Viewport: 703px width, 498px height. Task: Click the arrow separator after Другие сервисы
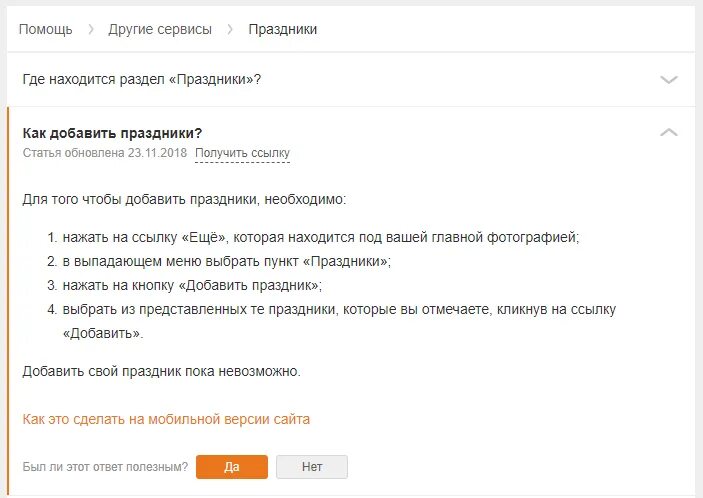[x=230, y=30]
